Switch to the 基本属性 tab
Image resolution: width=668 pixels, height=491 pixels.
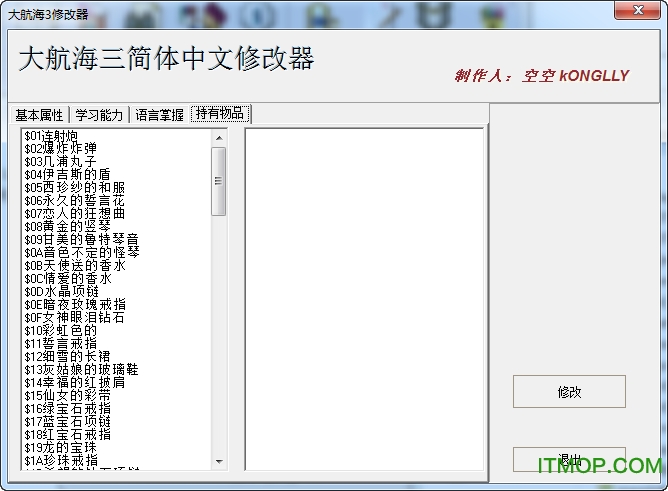(41, 115)
